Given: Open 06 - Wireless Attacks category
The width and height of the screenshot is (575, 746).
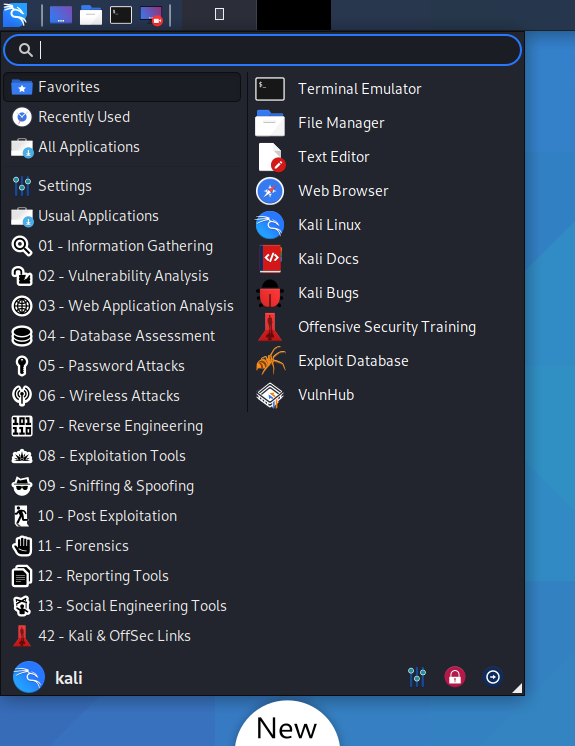Looking at the screenshot, I should (122, 396).
